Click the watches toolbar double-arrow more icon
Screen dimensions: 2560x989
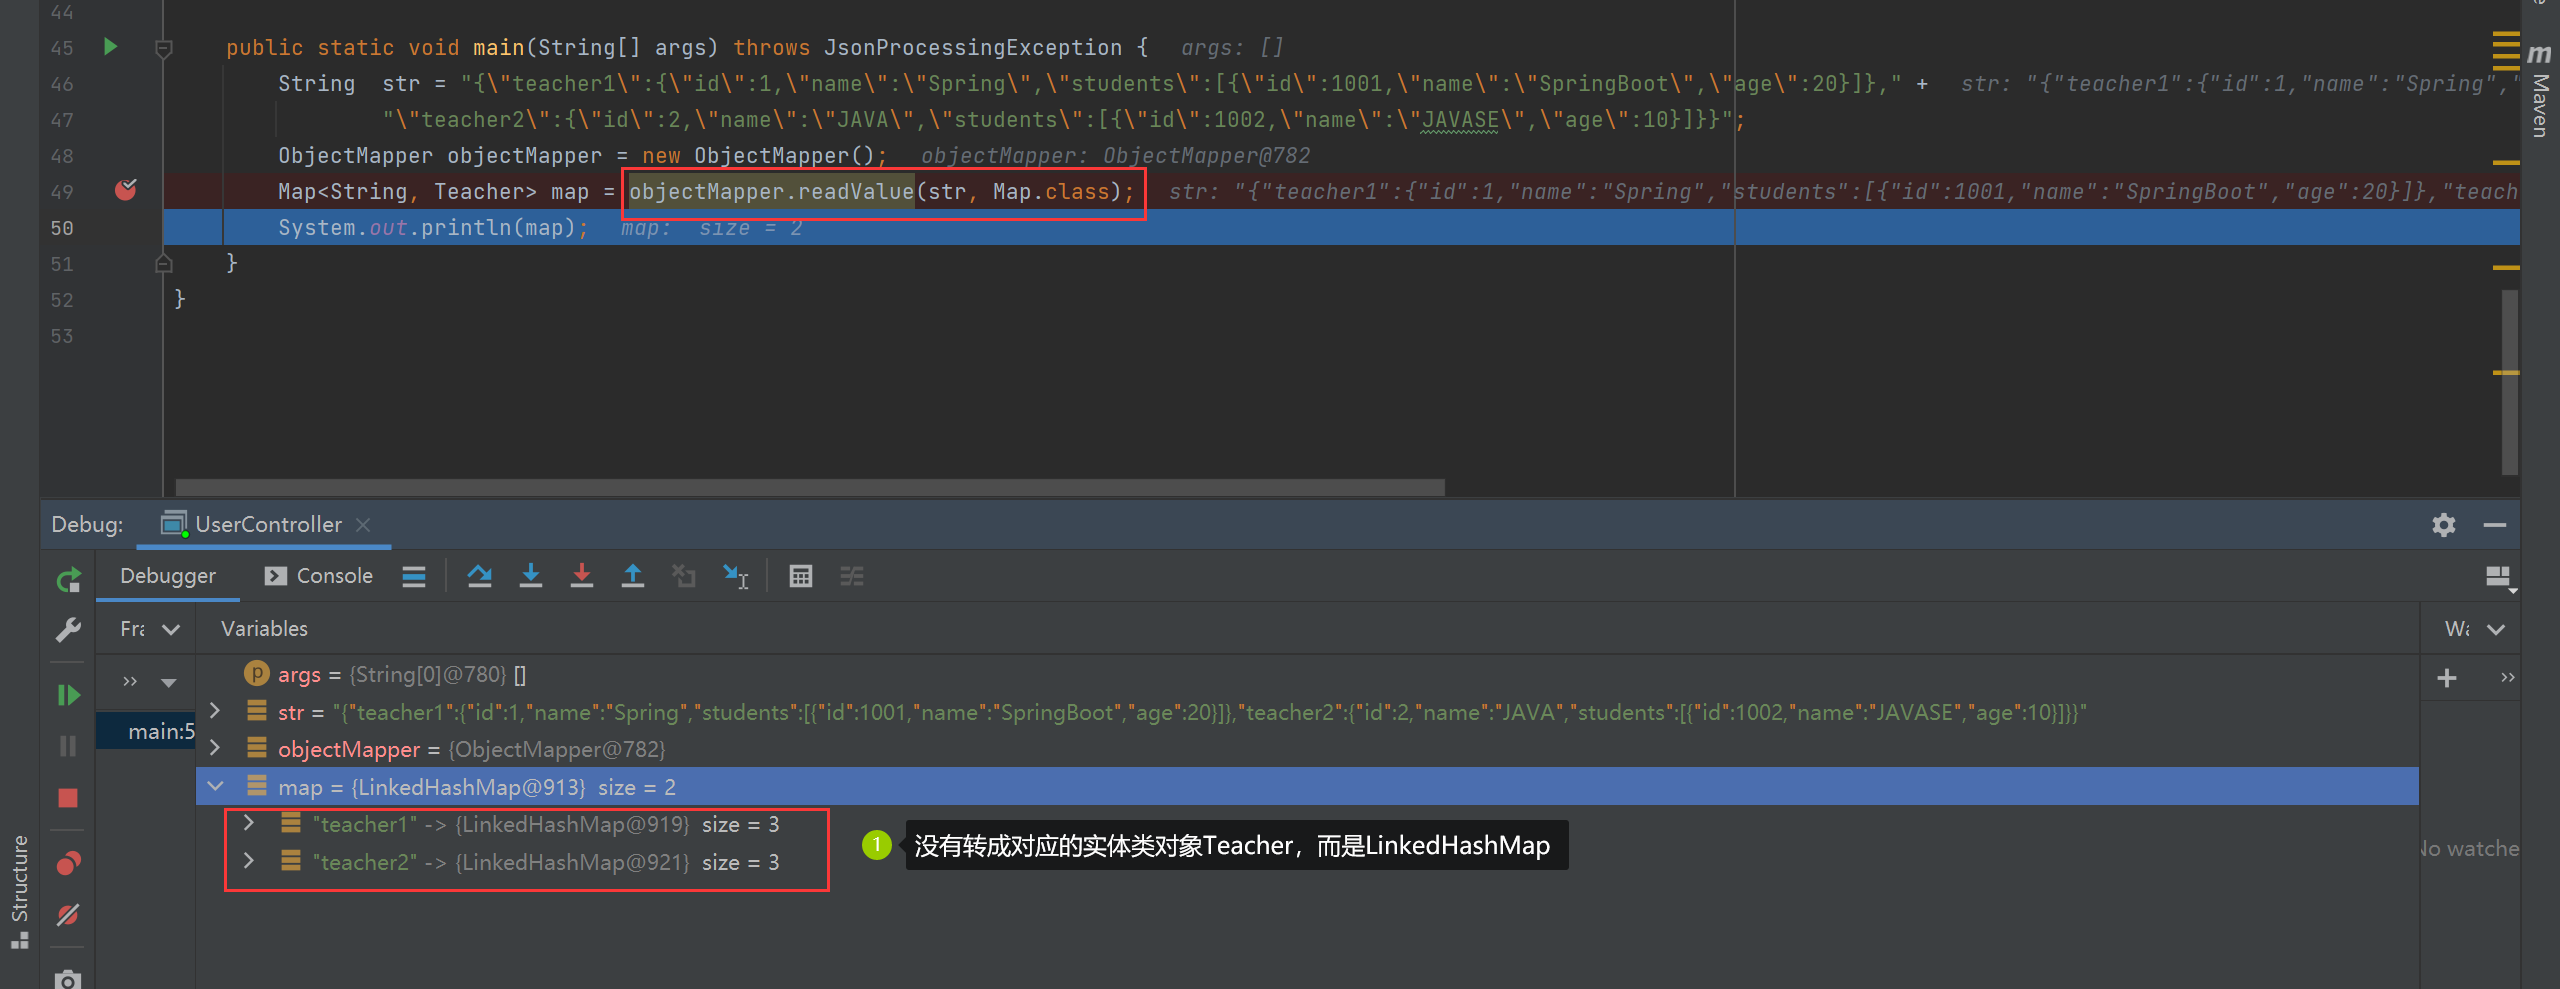2508,678
